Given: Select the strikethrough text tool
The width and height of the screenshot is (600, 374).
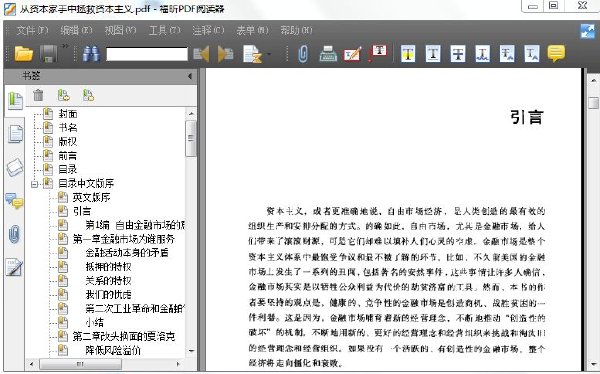Looking at the screenshot, I should point(458,54).
